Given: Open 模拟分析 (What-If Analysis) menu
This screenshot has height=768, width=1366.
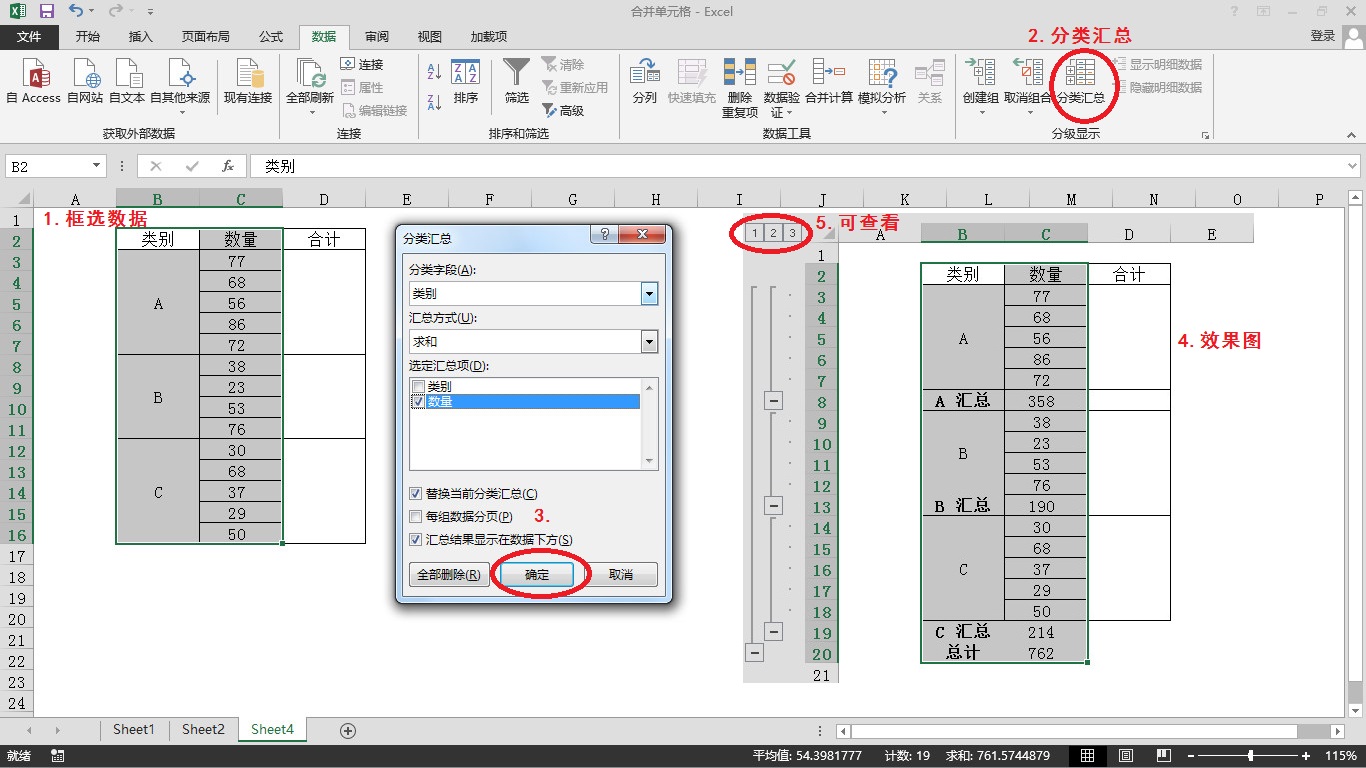Looking at the screenshot, I should coord(882,85).
